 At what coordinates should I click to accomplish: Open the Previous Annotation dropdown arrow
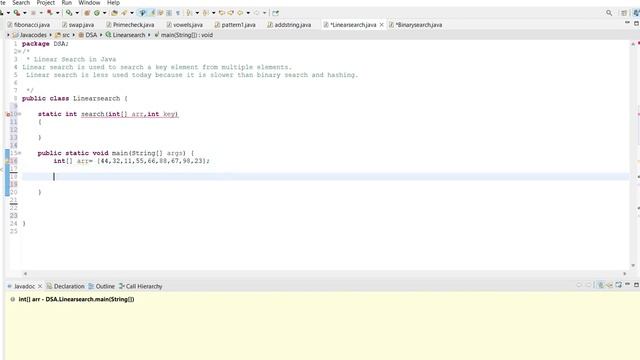pyautogui.click(x=213, y=13)
